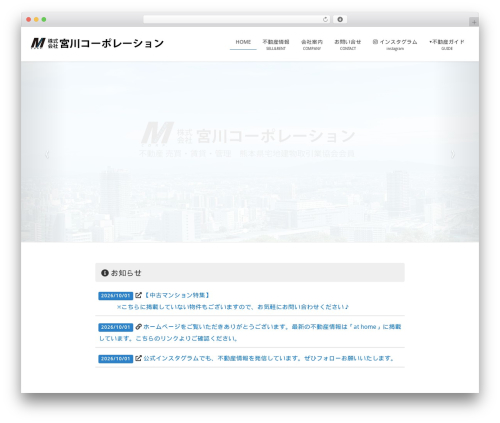Open new tab with plus button
This screenshot has height=423, width=500.
(x=474, y=22)
